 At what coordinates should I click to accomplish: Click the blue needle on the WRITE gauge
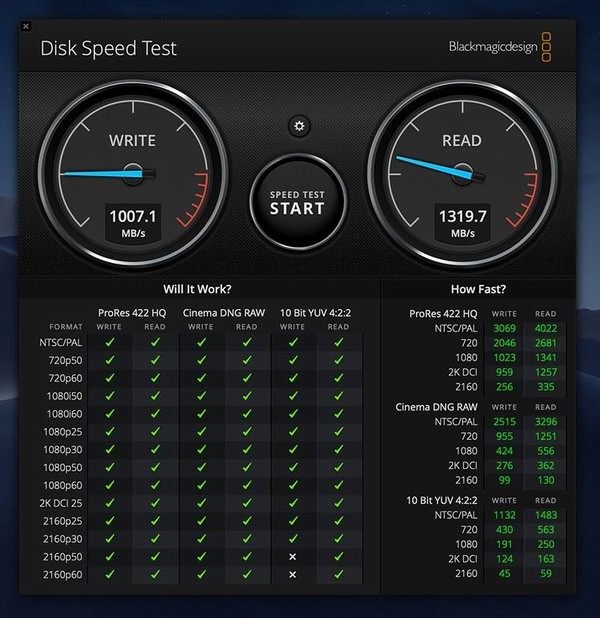(100, 174)
